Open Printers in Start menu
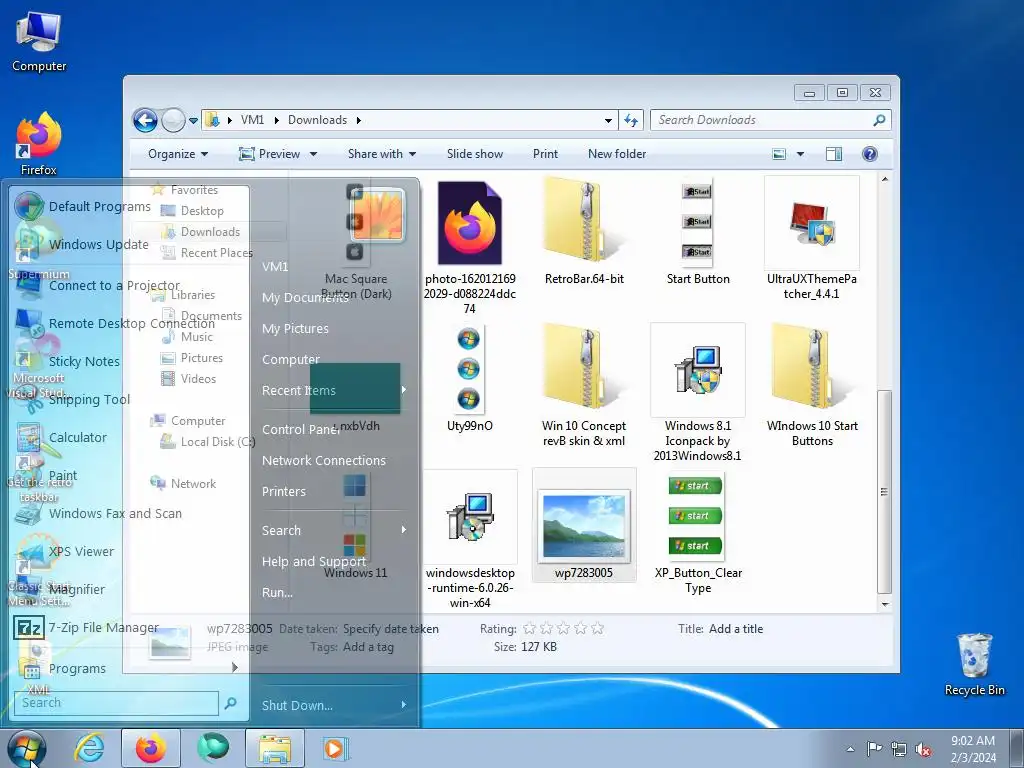This screenshot has height=768, width=1024. point(283,491)
